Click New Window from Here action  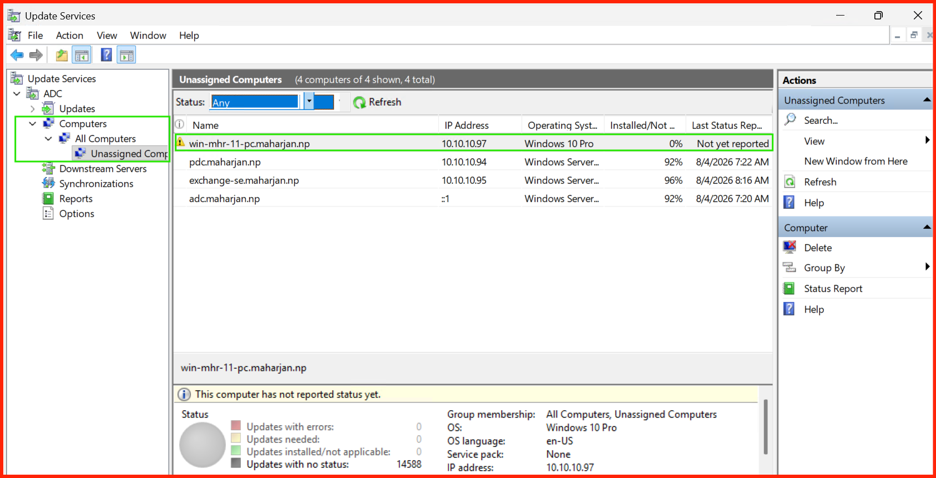pos(855,161)
